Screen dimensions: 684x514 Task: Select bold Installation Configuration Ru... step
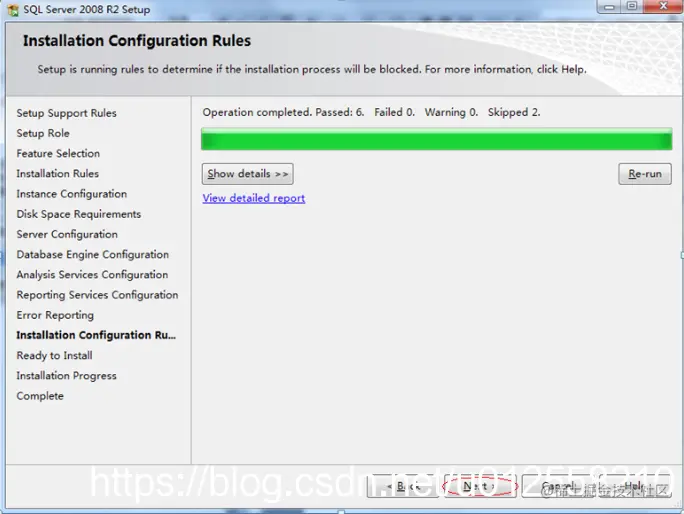point(96,335)
